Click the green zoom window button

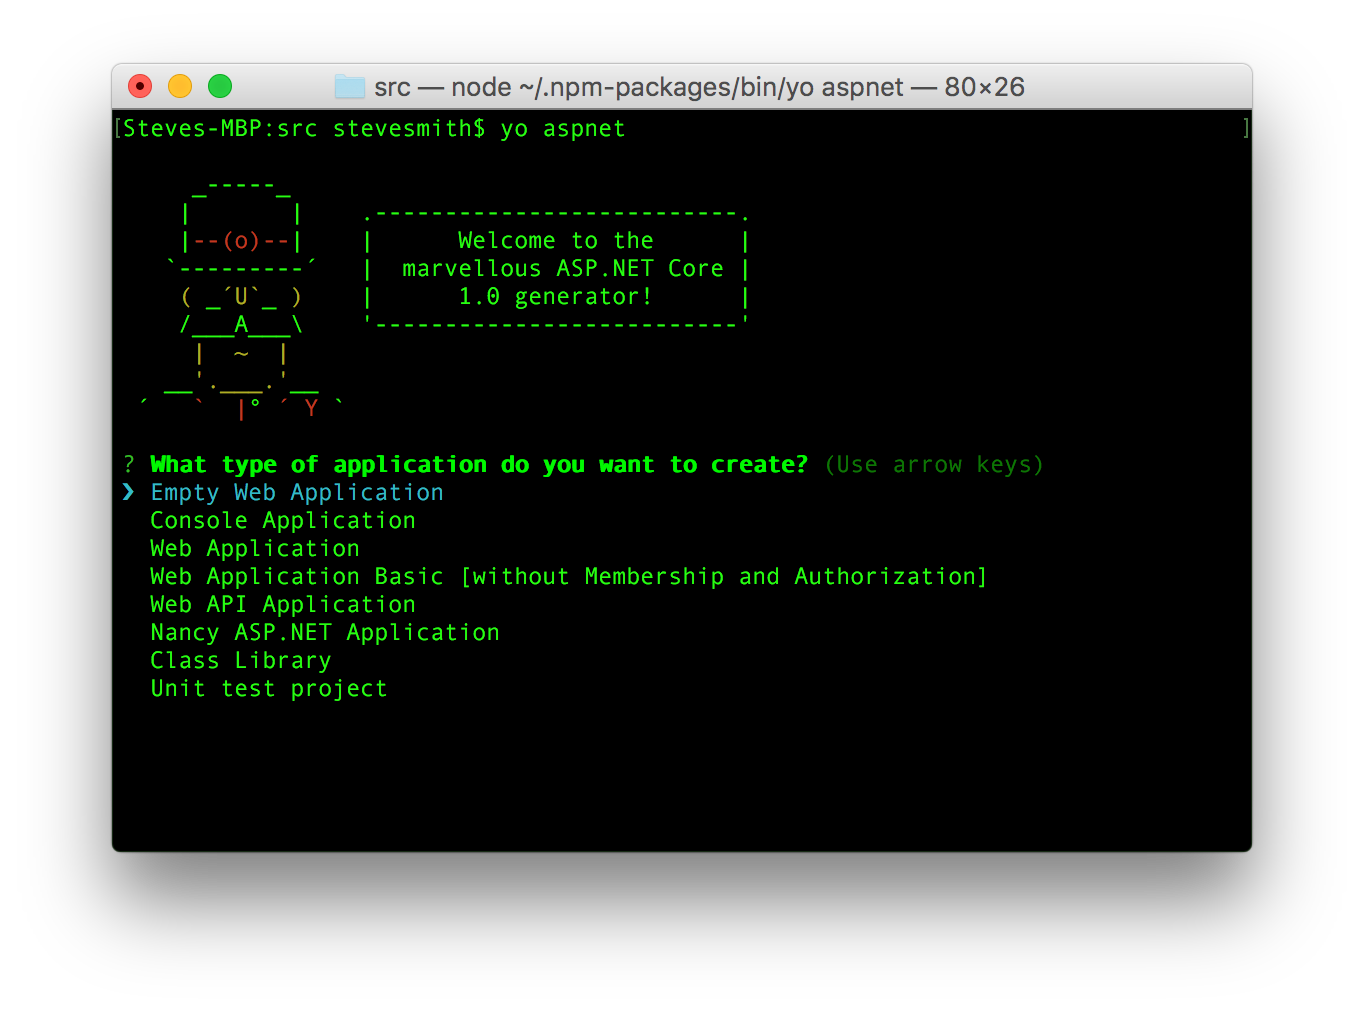pyautogui.click(x=220, y=87)
